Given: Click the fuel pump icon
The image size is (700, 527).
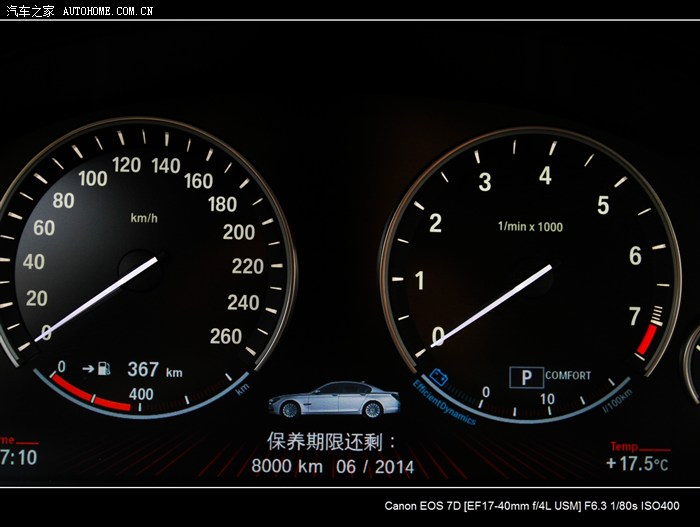Looking at the screenshot, I should pos(105,369).
